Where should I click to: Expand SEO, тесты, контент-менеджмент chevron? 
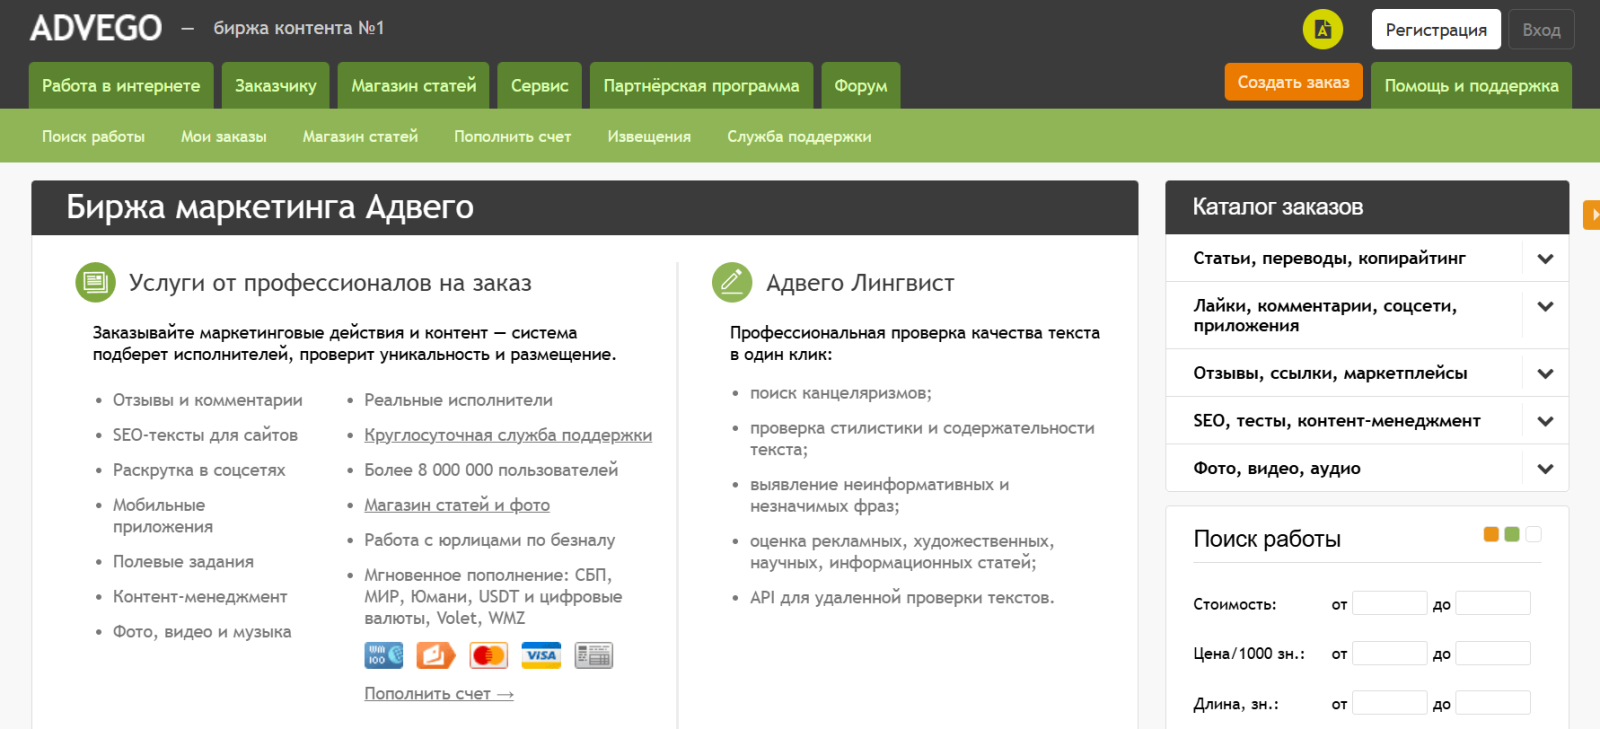click(x=1545, y=421)
